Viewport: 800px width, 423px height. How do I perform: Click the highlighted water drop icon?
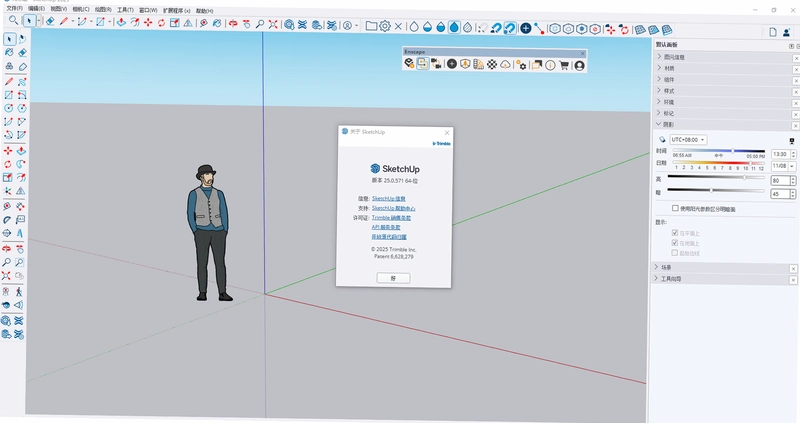click(x=454, y=27)
